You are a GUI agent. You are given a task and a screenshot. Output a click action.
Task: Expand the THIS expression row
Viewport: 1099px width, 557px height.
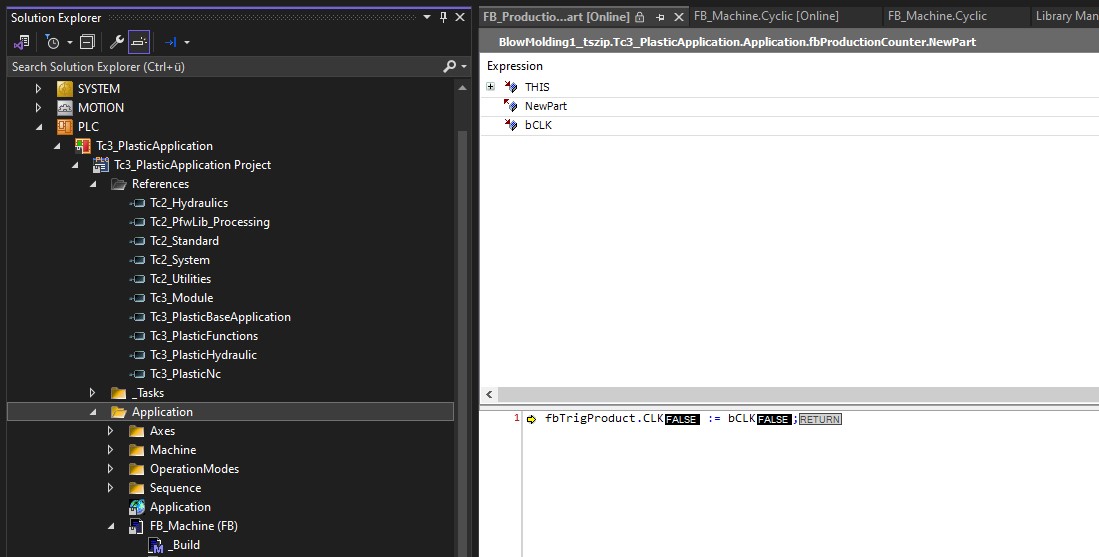point(491,87)
